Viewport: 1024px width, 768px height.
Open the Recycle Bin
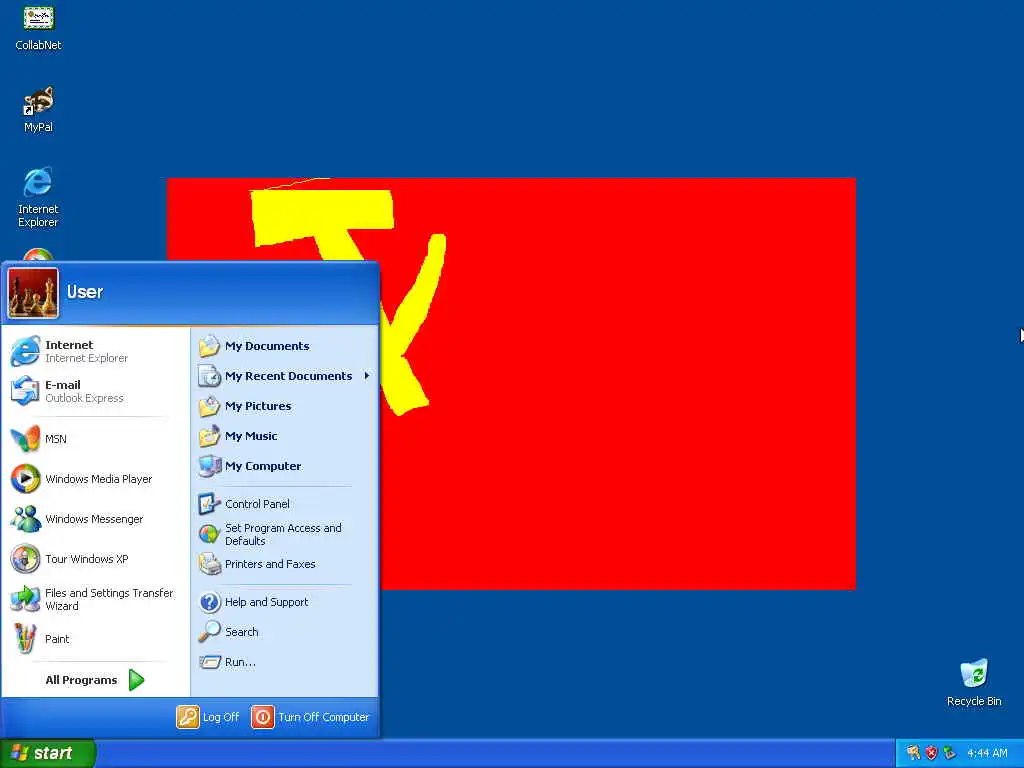pos(974,683)
